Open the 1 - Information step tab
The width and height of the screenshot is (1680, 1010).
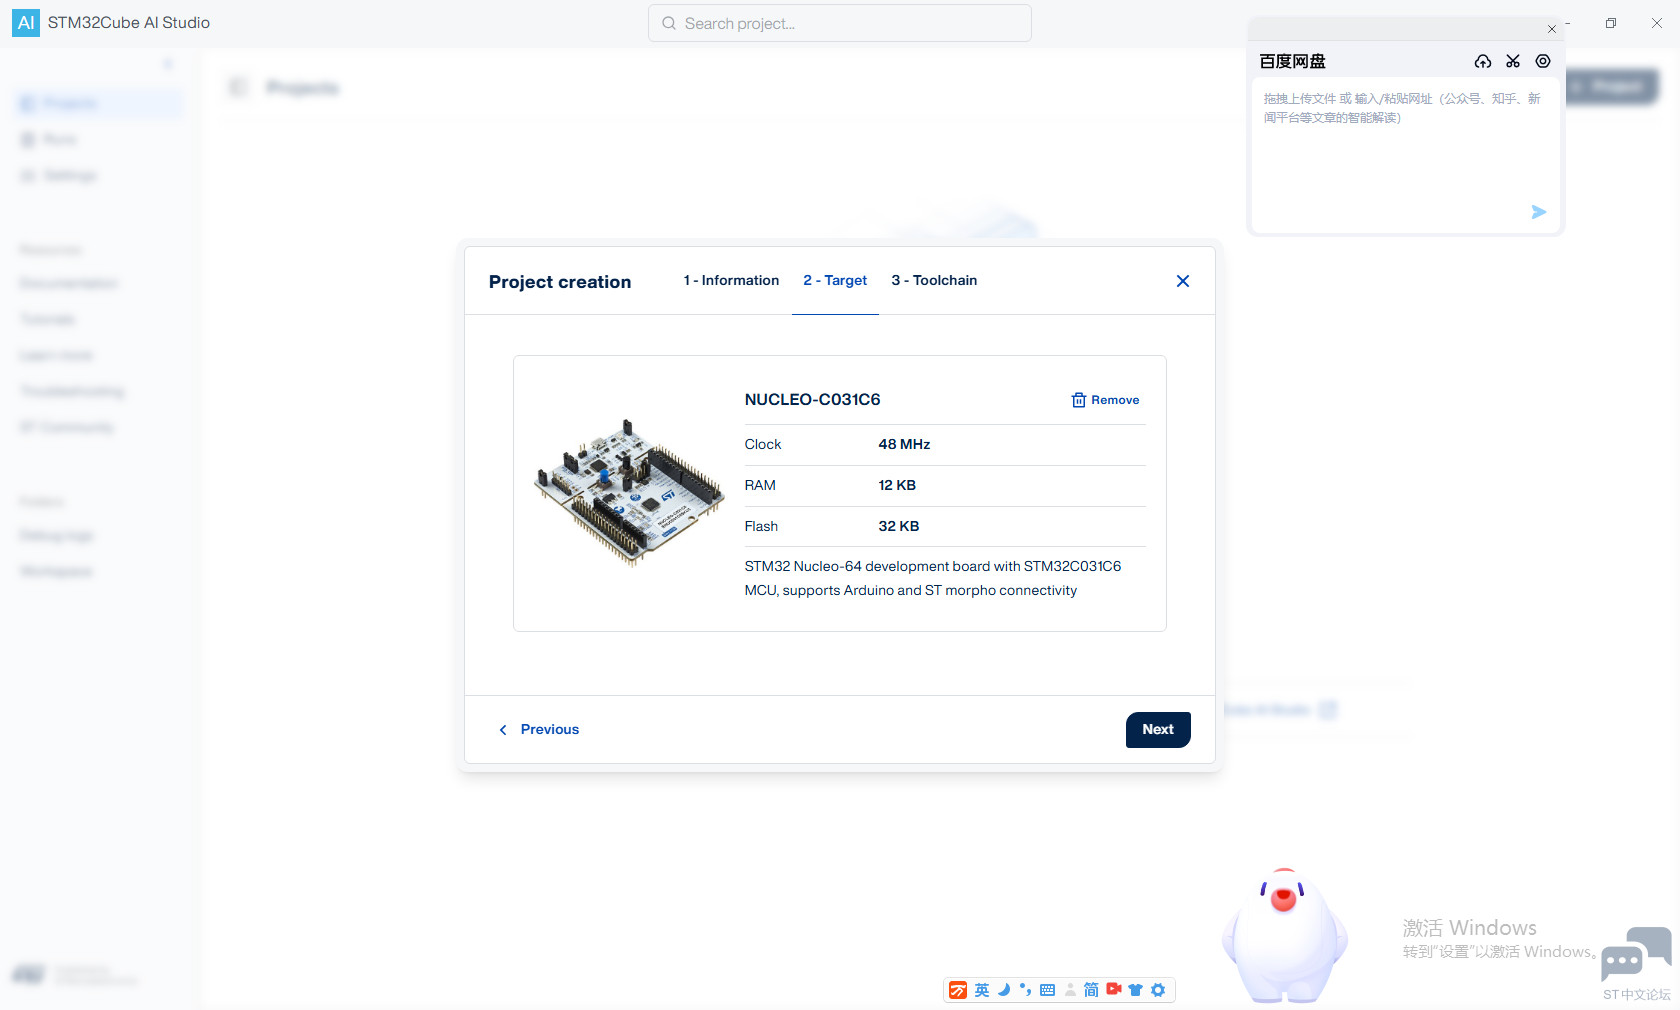pos(731,281)
